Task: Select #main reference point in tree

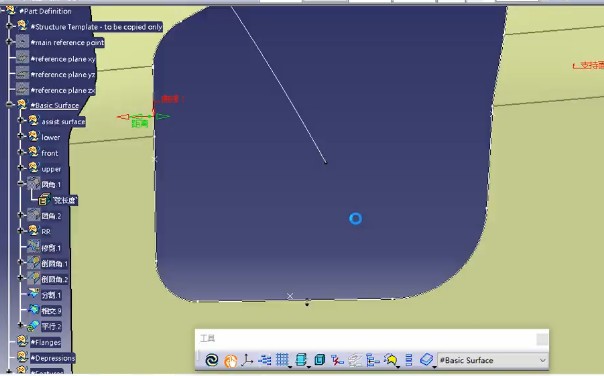Action: pos(67,42)
